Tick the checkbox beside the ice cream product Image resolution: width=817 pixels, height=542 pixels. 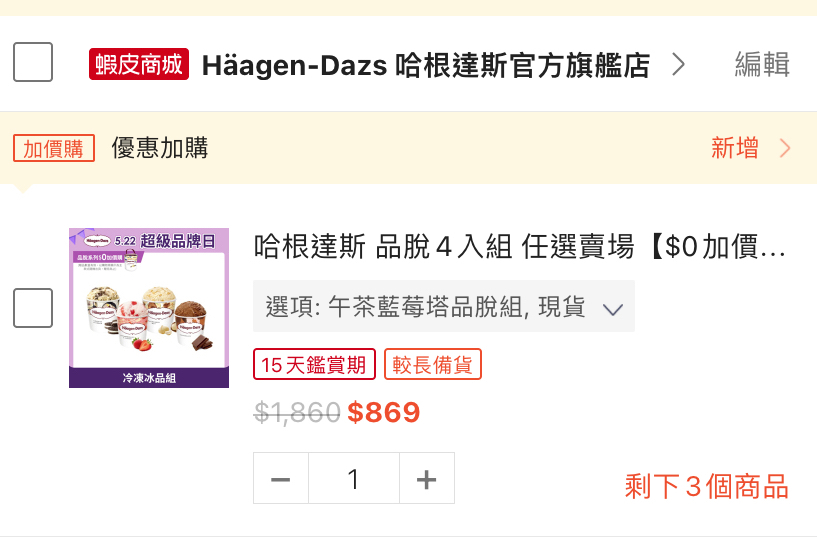click(33, 308)
